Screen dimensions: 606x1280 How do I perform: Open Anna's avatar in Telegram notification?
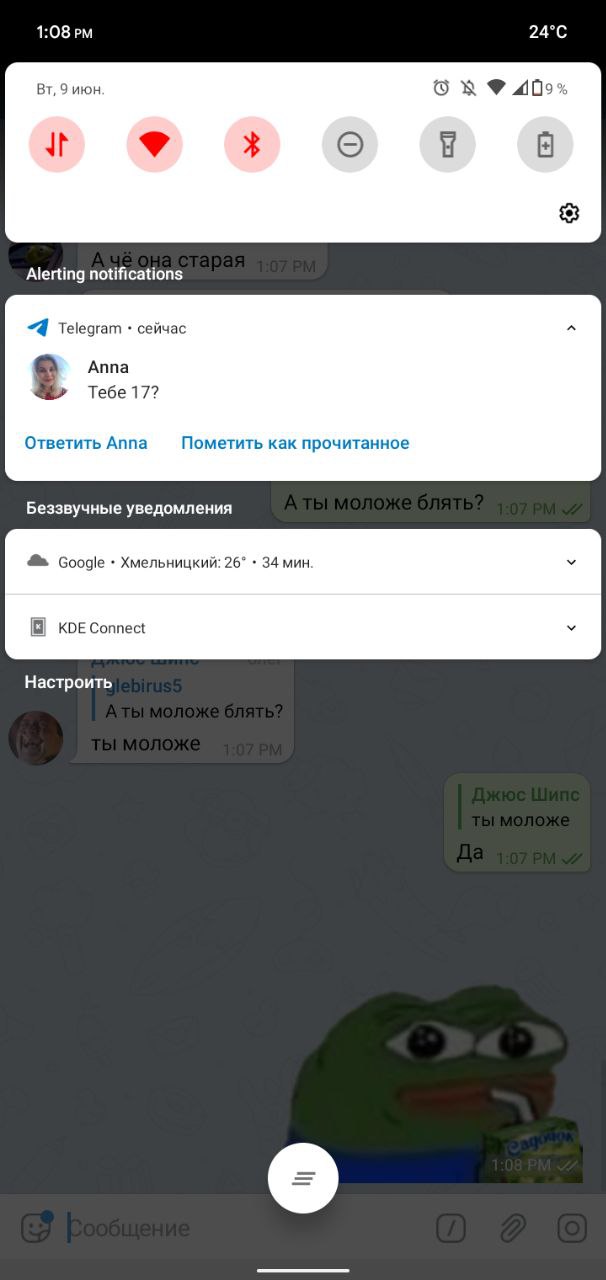(50, 377)
